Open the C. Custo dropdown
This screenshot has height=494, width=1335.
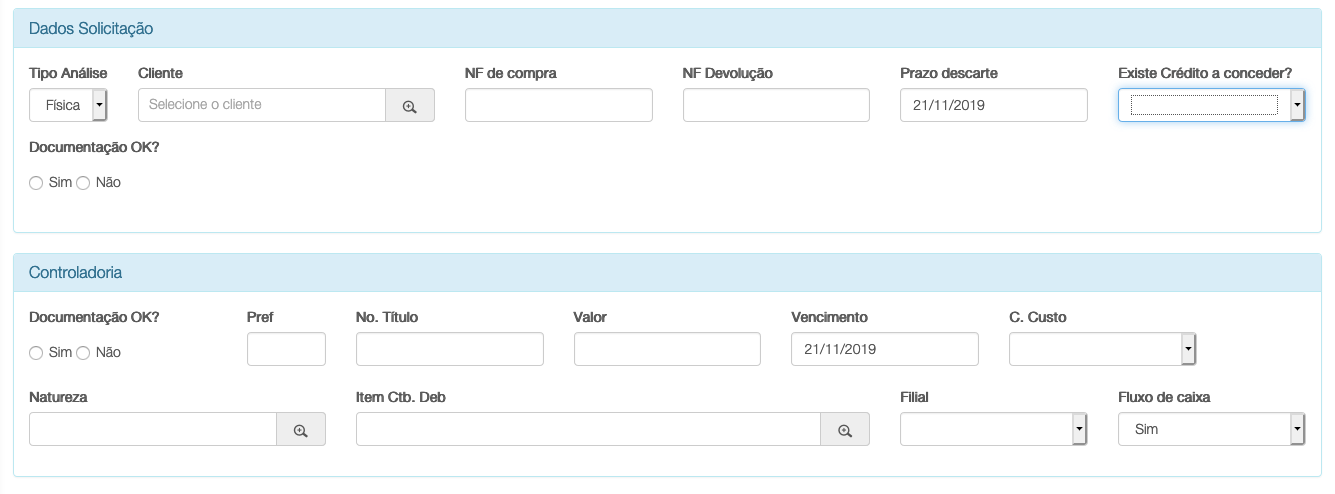point(1103,349)
